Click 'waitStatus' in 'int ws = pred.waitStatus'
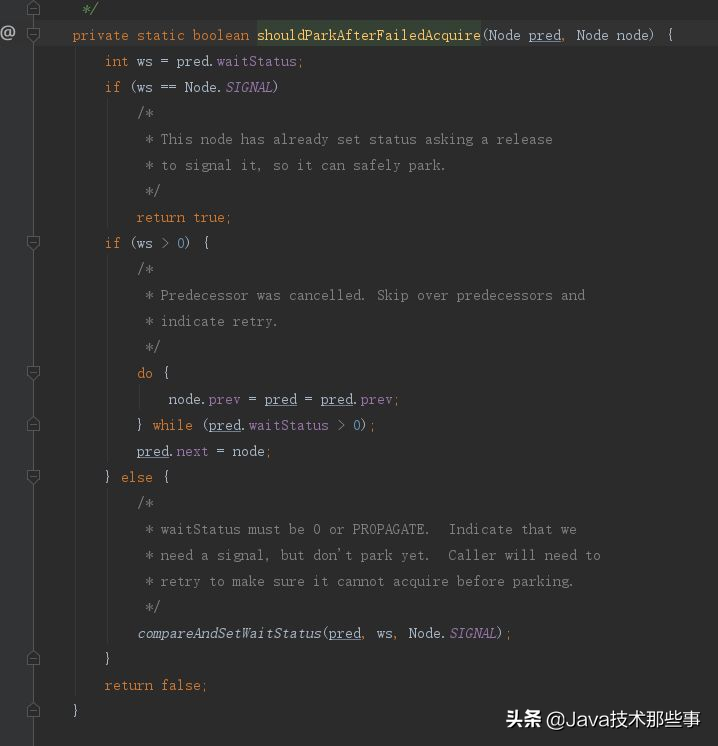This screenshot has height=746, width=718. pyautogui.click(x=256, y=61)
